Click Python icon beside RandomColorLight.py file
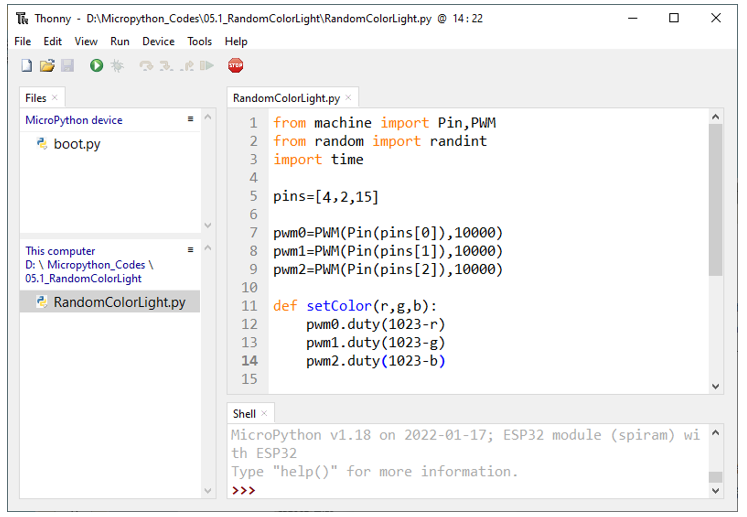Image resolution: width=747 pixels, height=517 pixels. (42, 302)
